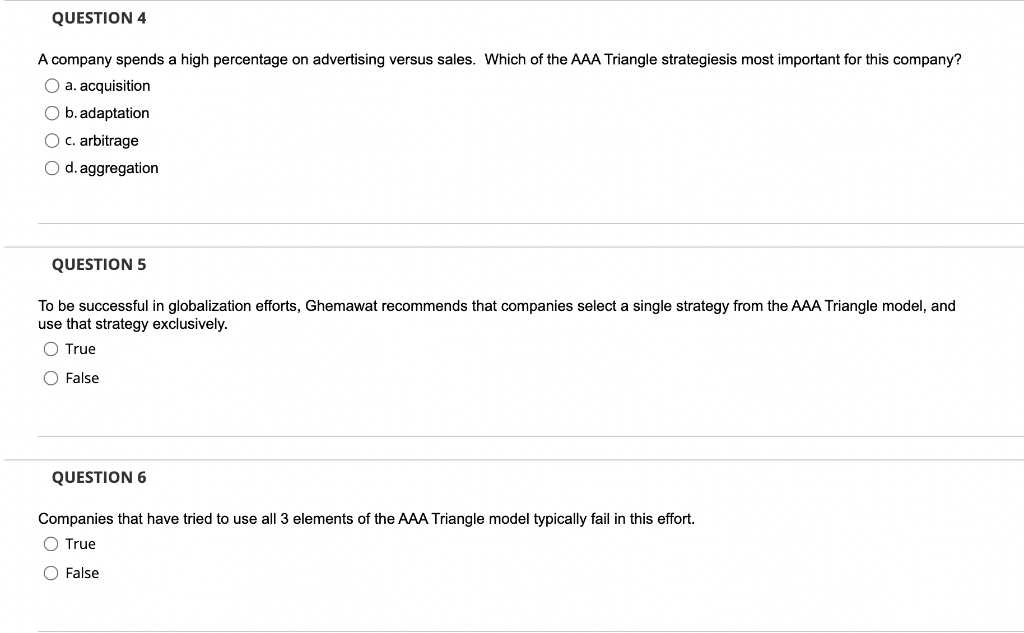This screenshot has width=1024, height=633.
Task: Click the QUESTION 5 heading
Action: coord(99,264)
